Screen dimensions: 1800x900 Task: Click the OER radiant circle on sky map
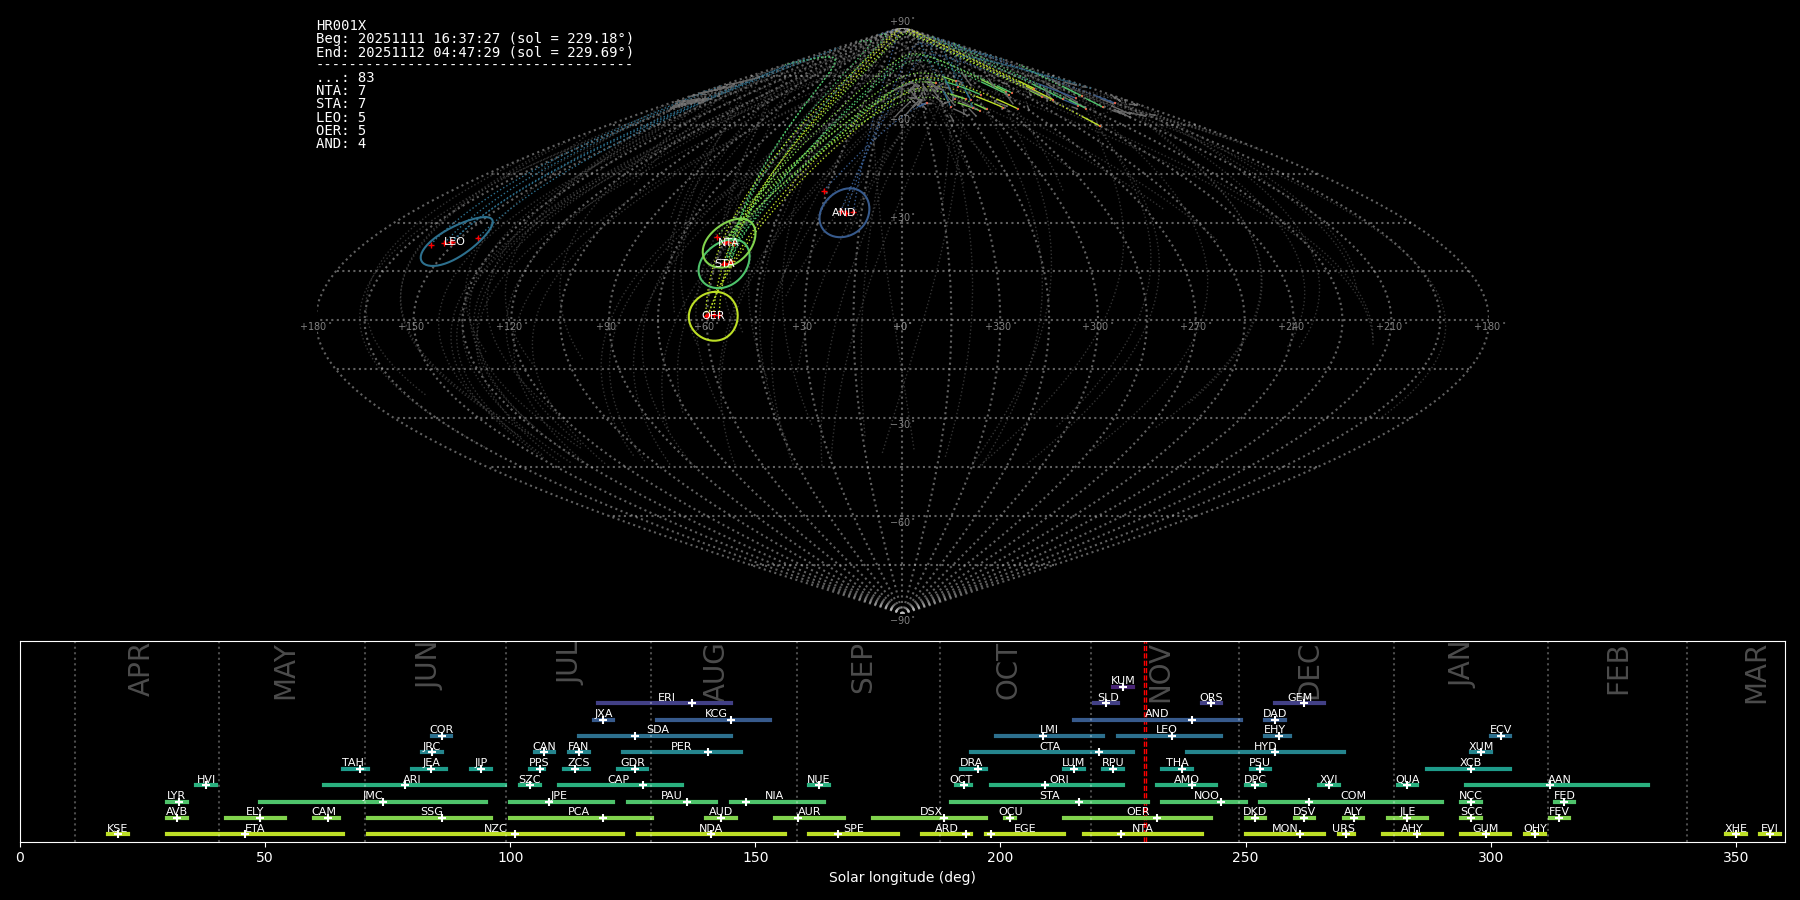(713, 316)
